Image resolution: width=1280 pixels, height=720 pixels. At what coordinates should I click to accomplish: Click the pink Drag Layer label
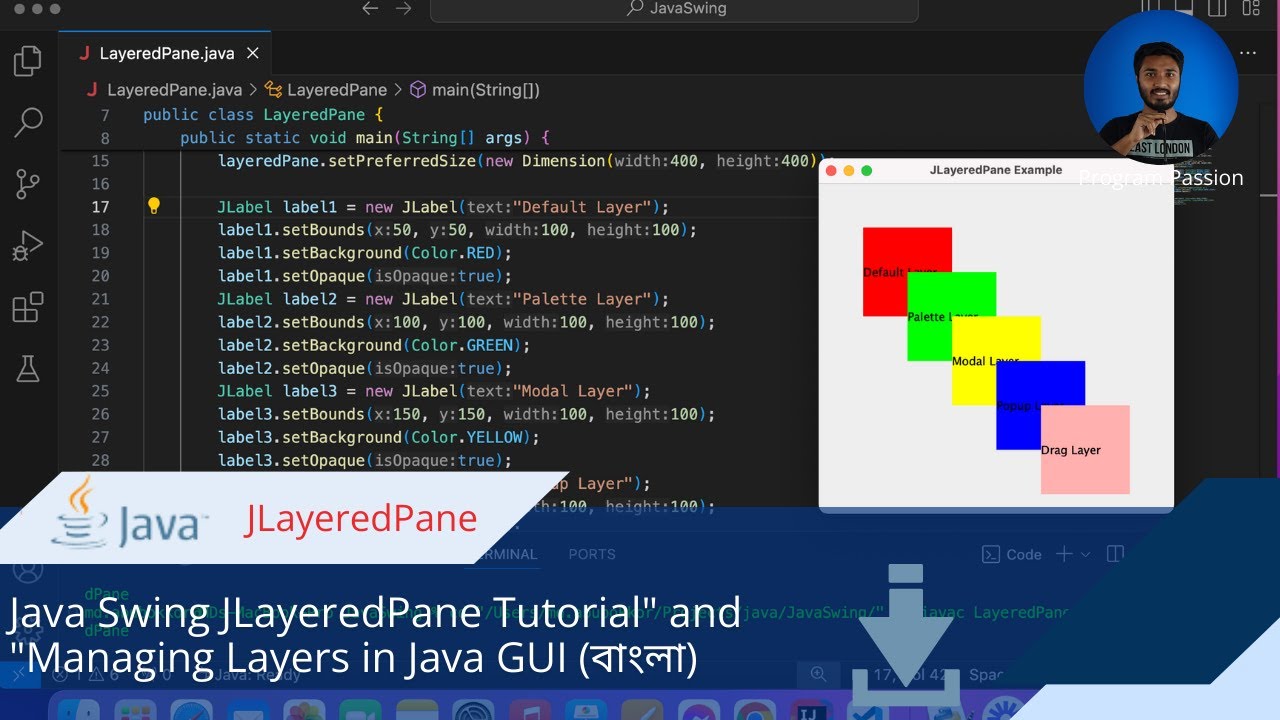1085,450
